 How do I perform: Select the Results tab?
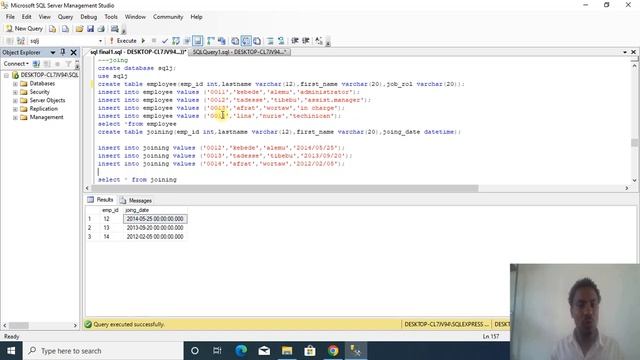point(100,200)
